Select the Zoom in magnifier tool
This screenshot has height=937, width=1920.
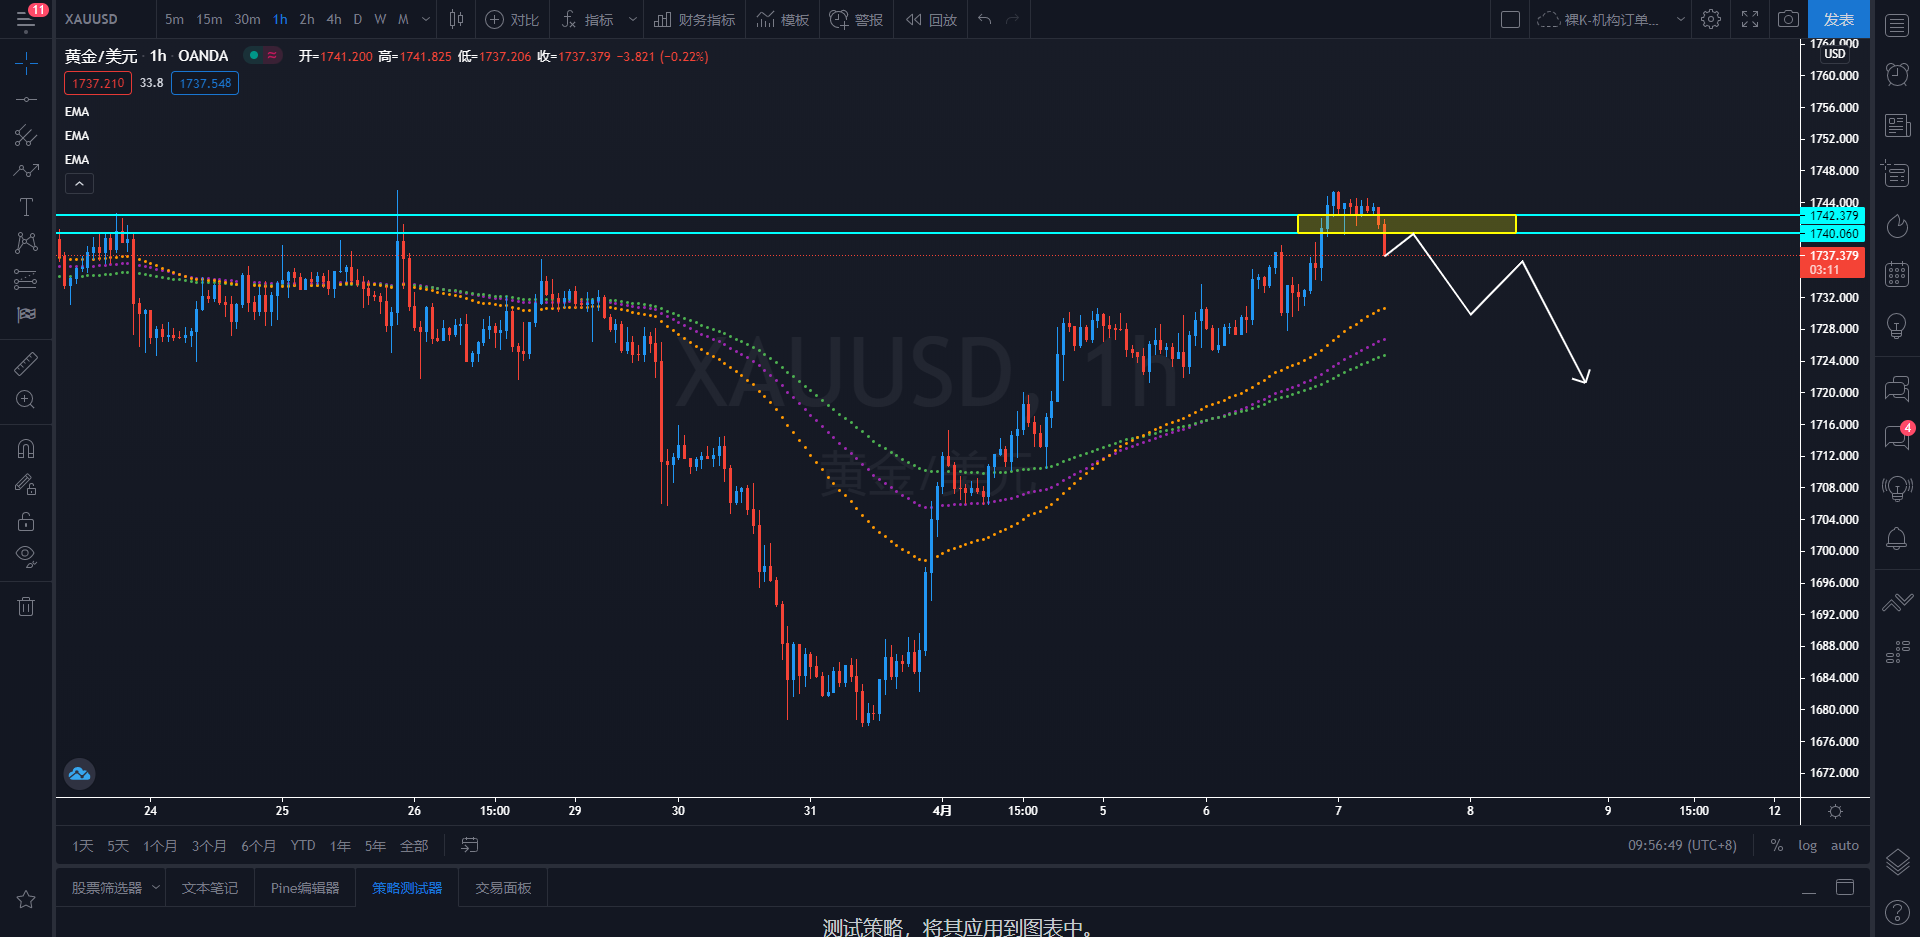click(x=26, y=400)
